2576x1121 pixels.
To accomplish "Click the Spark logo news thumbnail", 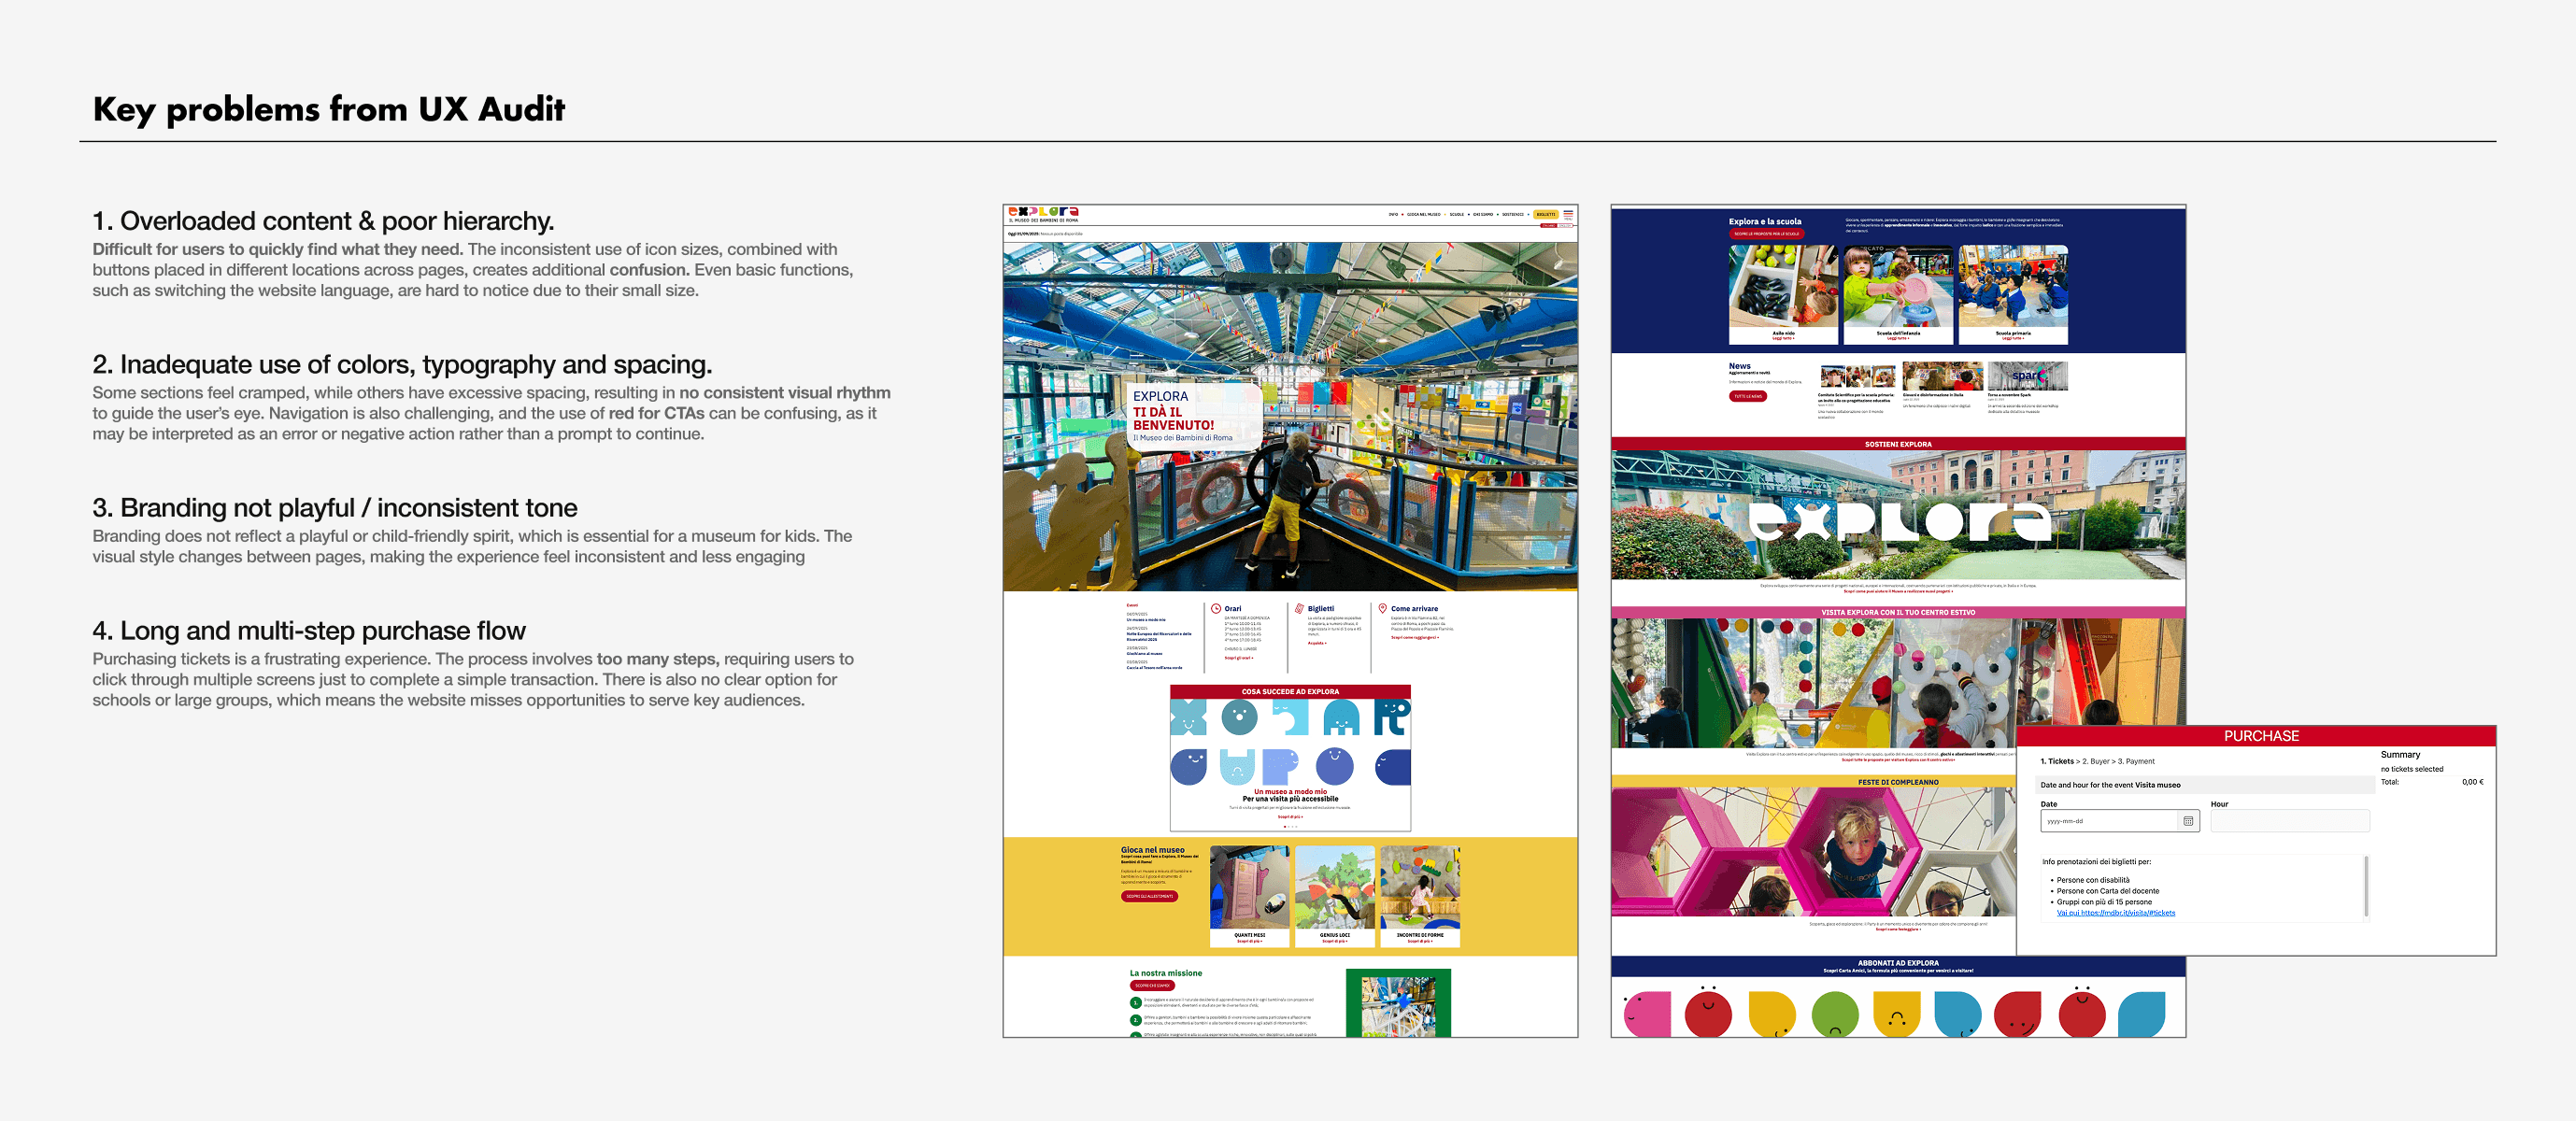I will tap(2027, 376).
